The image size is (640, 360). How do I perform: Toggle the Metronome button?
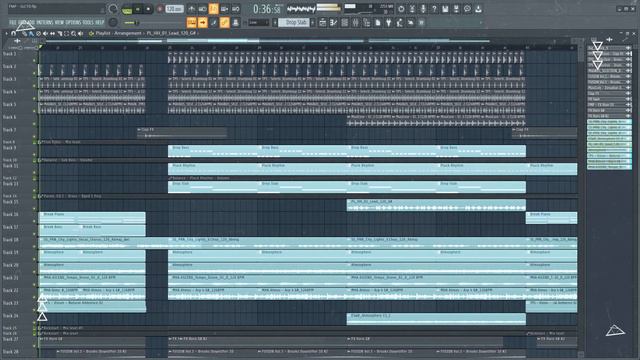(191, 9)
